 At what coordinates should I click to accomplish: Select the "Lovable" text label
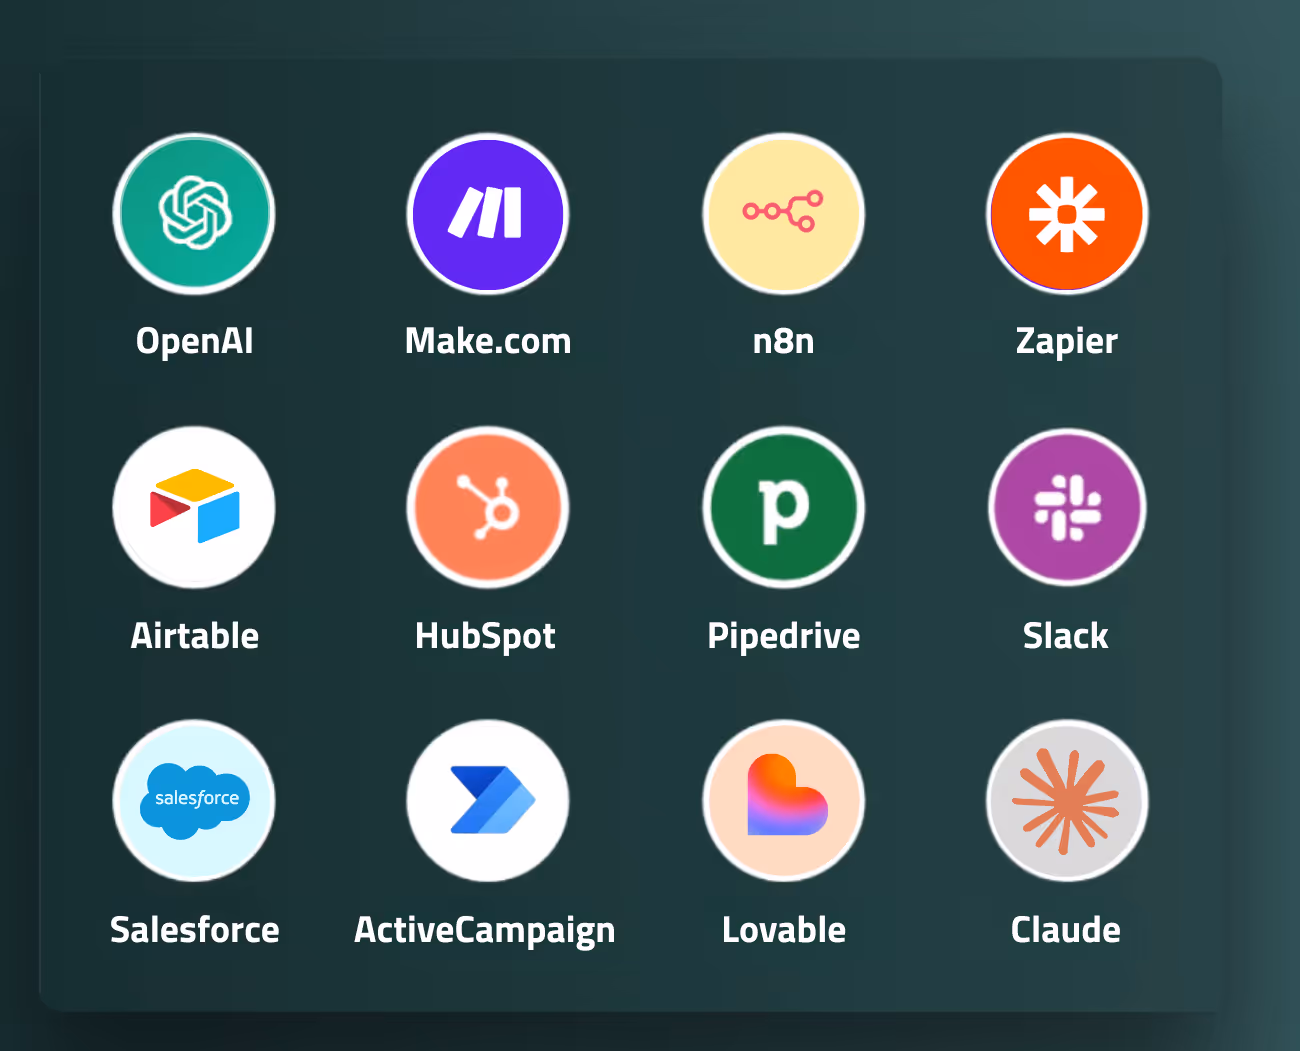[783, 929]
